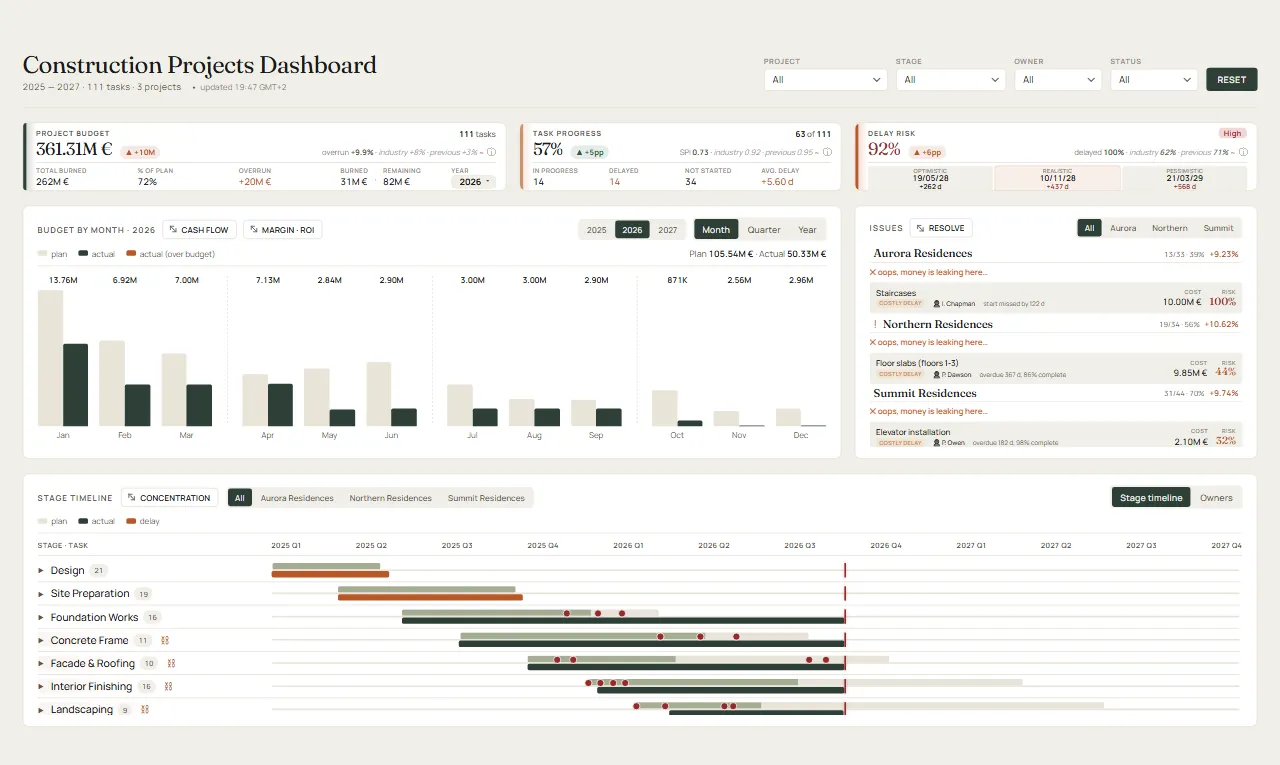This screenshot has height=765, width=1280.
Task: Select the Realistic delay scenario card
Action: point(1057,178)
